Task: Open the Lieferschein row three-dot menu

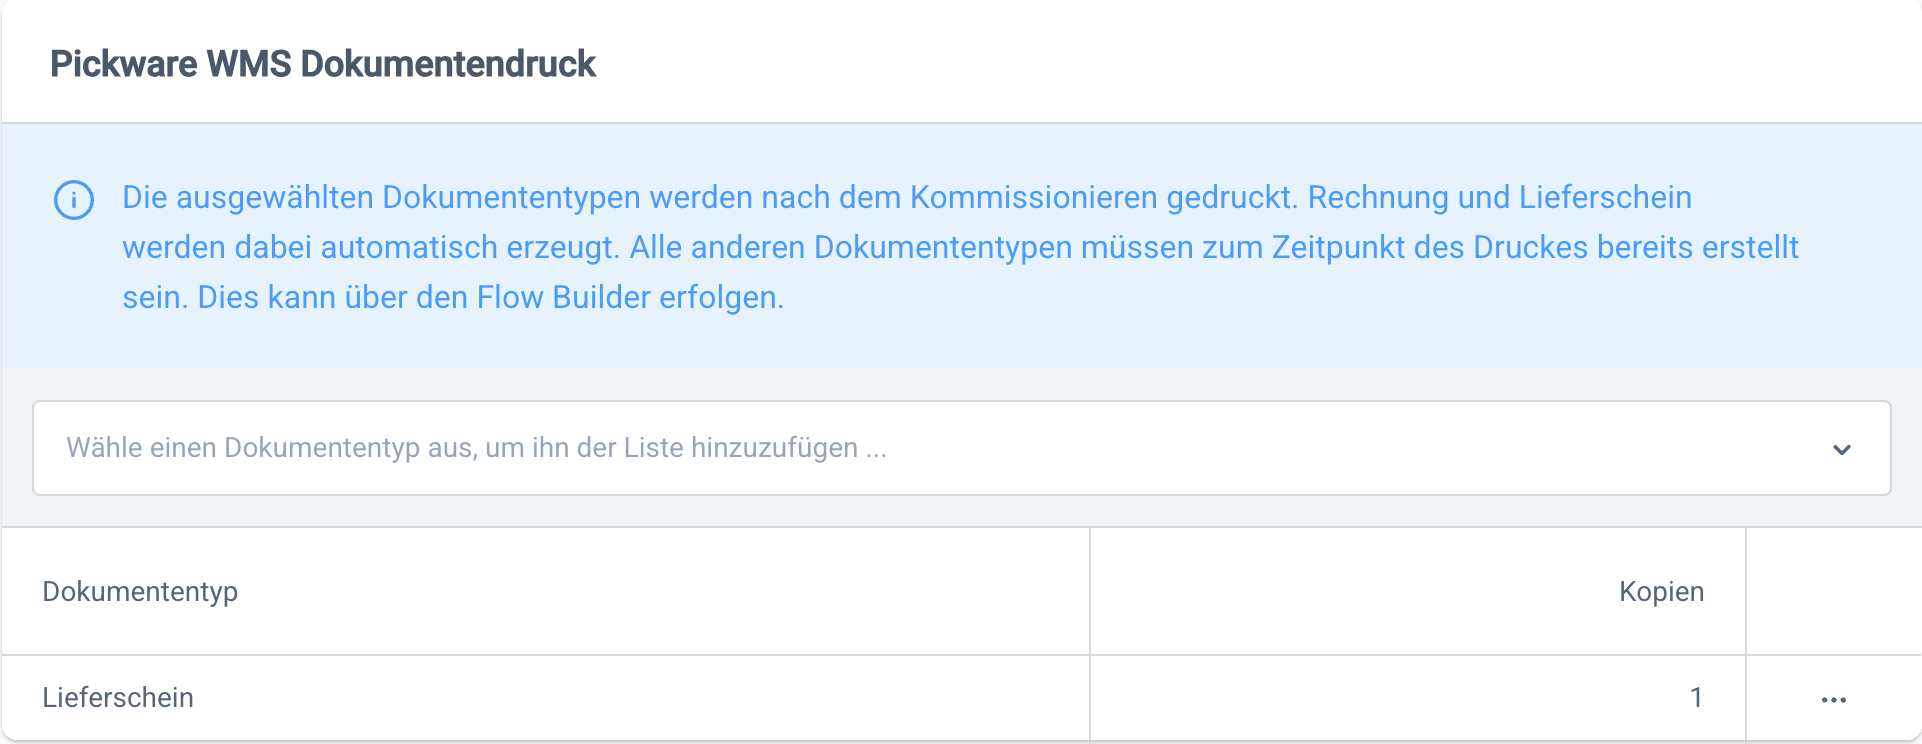Action: tap(1833, 699)
